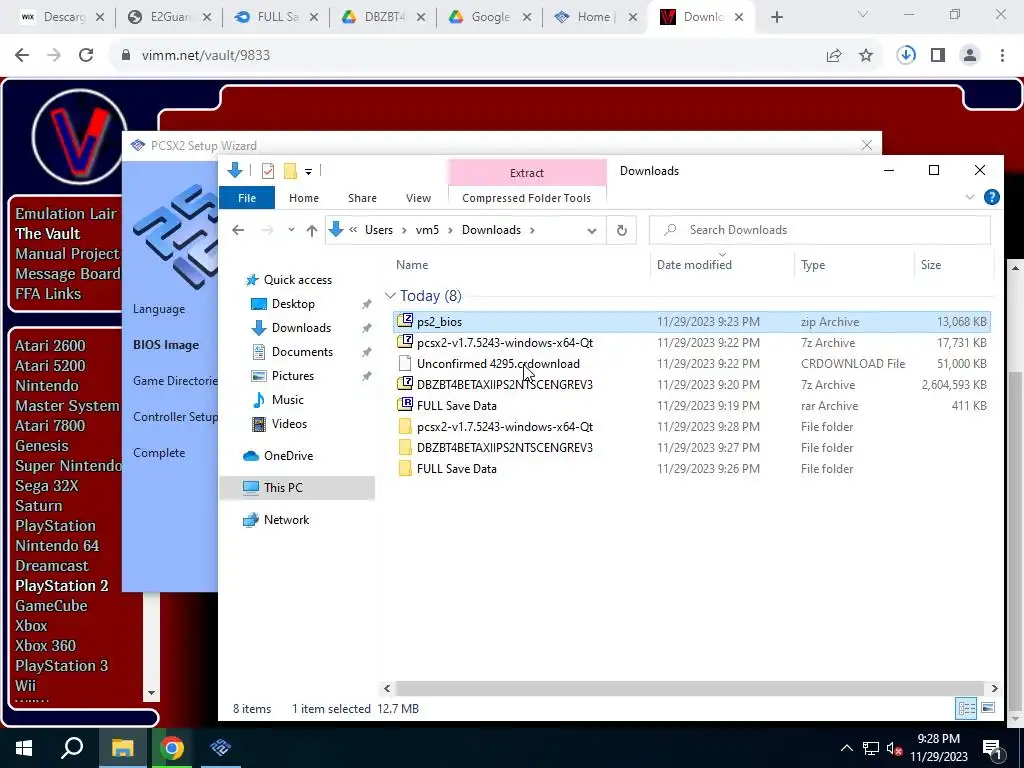Screen dimensions: 1024x768
Task: Expand the chevron after Downloads breadcrumb
Action: (x=532, y=230)
